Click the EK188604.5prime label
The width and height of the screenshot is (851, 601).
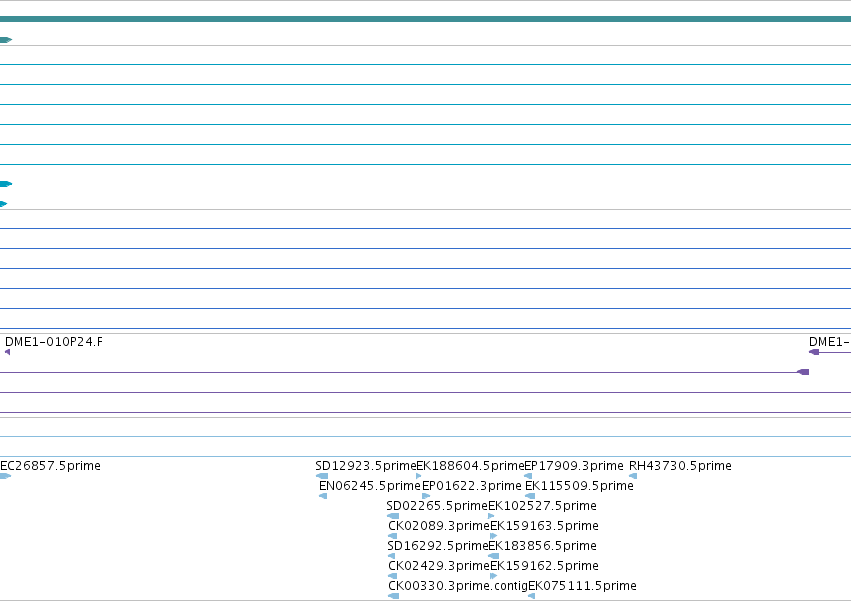tap(470, 466)
